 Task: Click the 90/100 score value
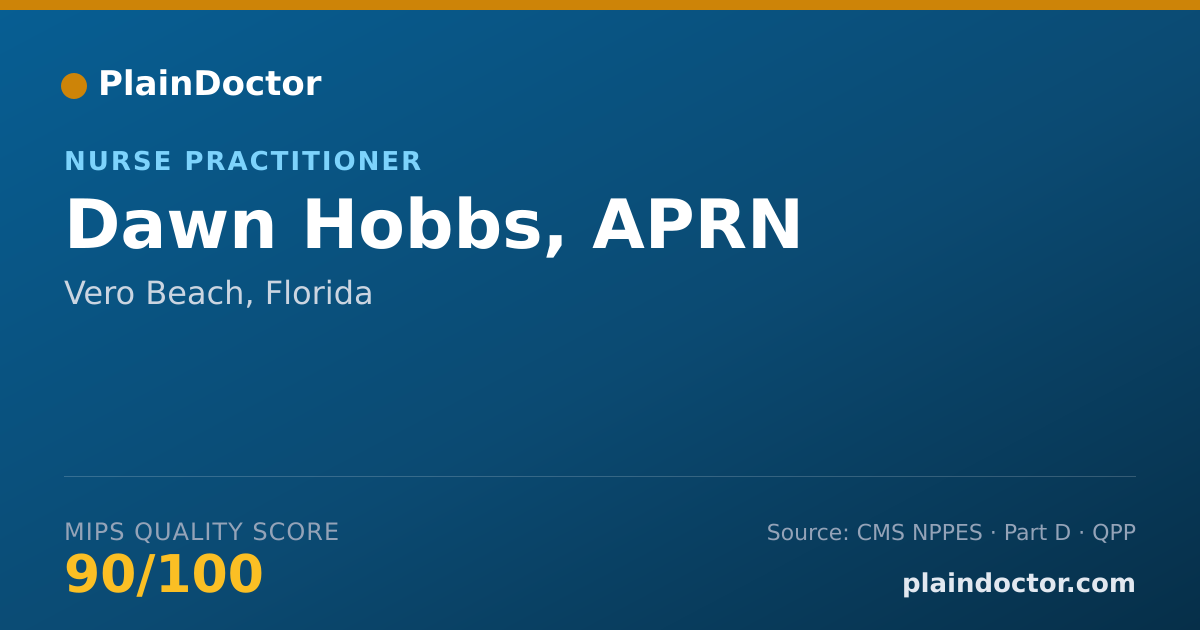pyautogui.click(x=164, y=576)
